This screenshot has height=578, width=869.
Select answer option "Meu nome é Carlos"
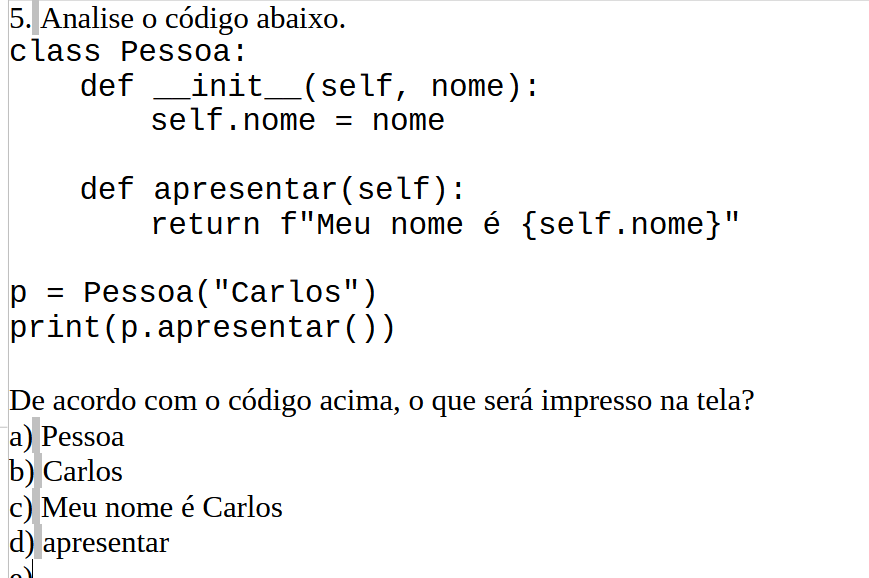point(162,508)
